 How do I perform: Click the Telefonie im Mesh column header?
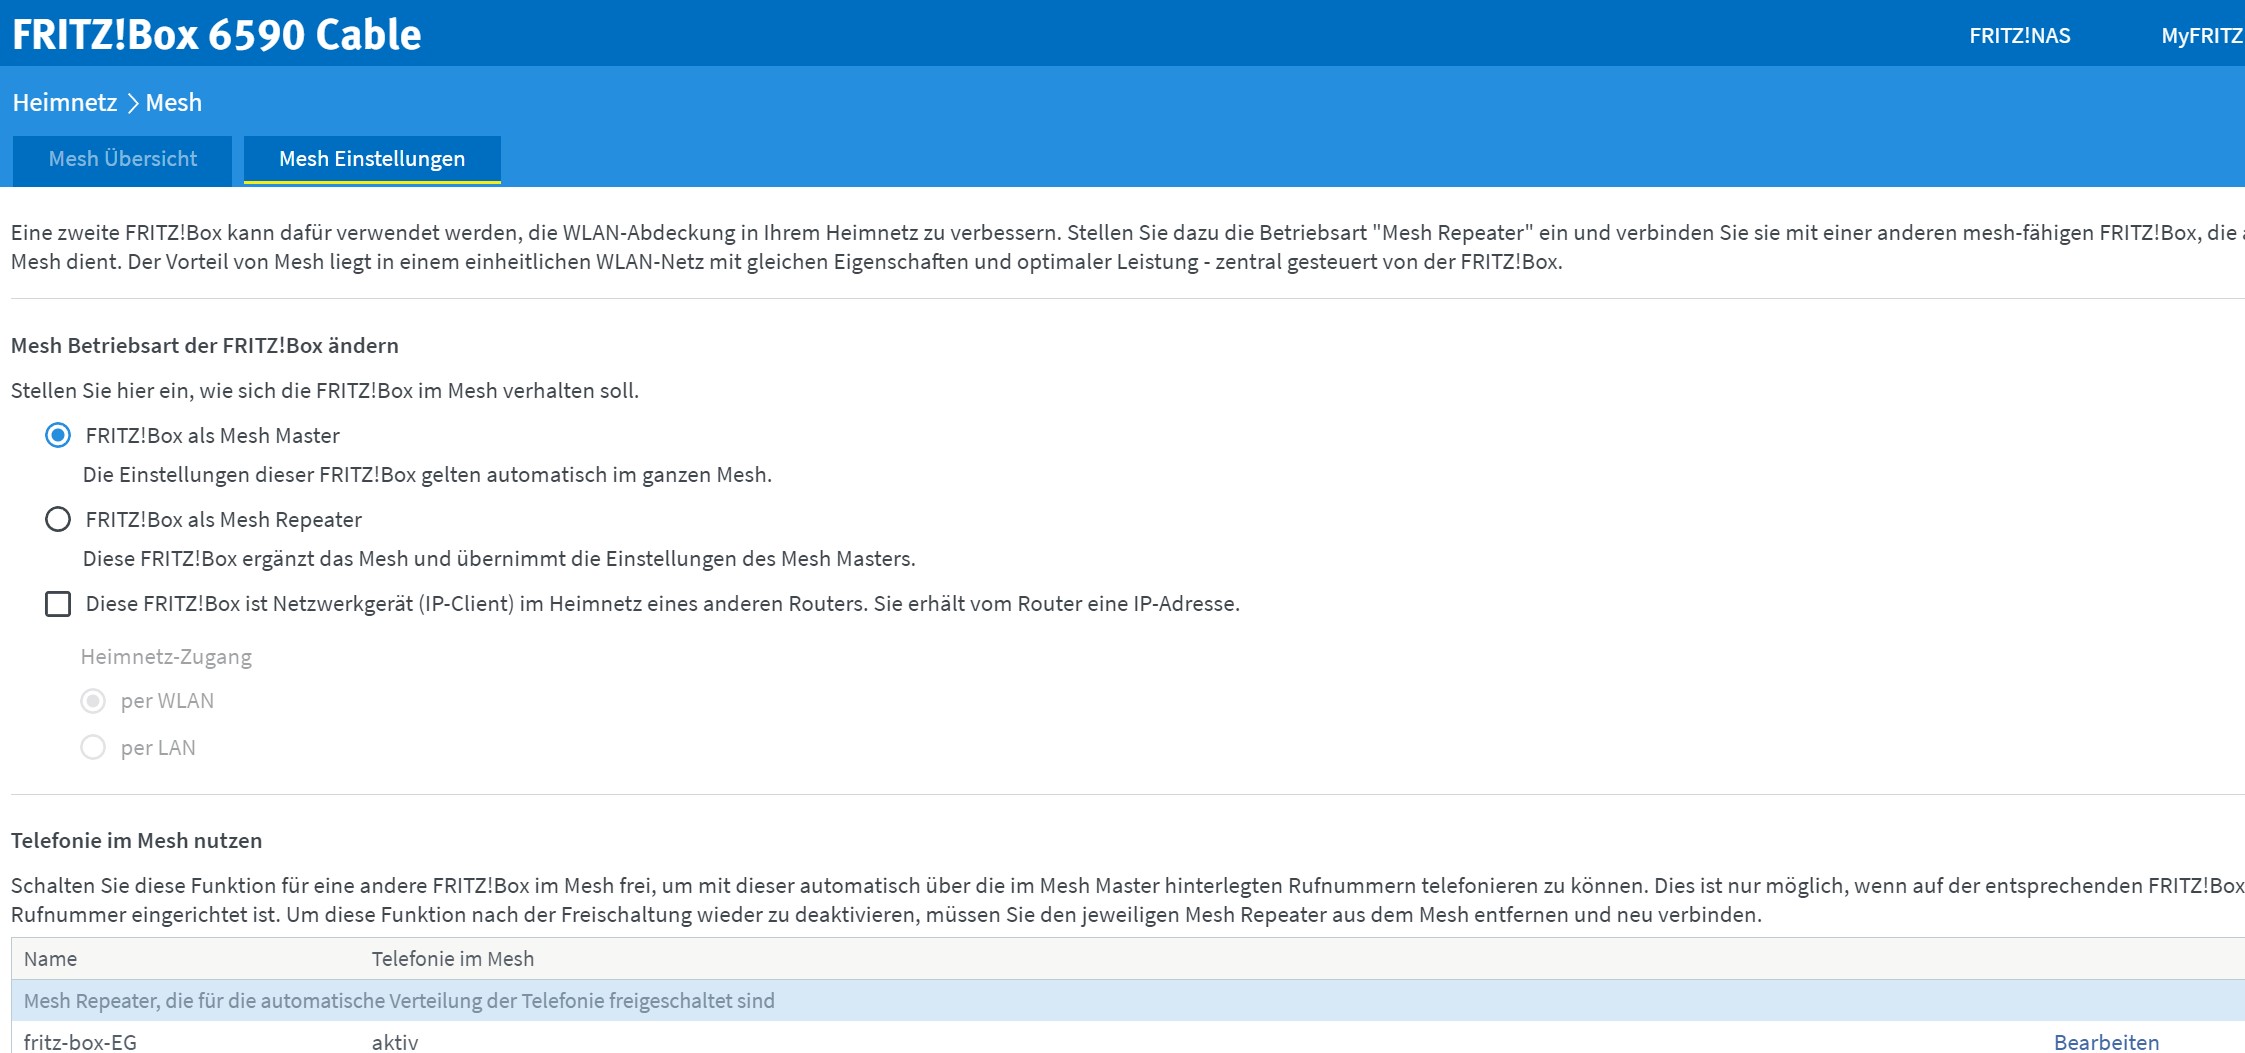tap(453, 959)
